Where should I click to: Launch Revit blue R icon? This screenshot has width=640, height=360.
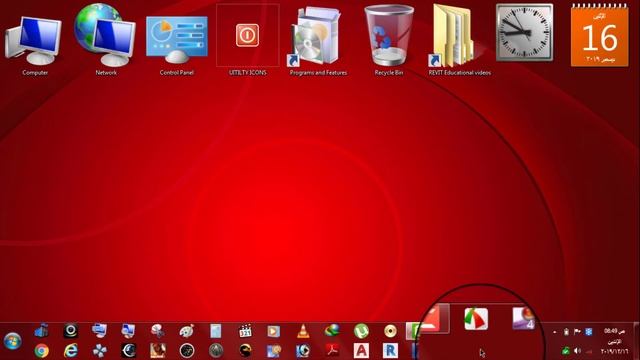[390, 351]
